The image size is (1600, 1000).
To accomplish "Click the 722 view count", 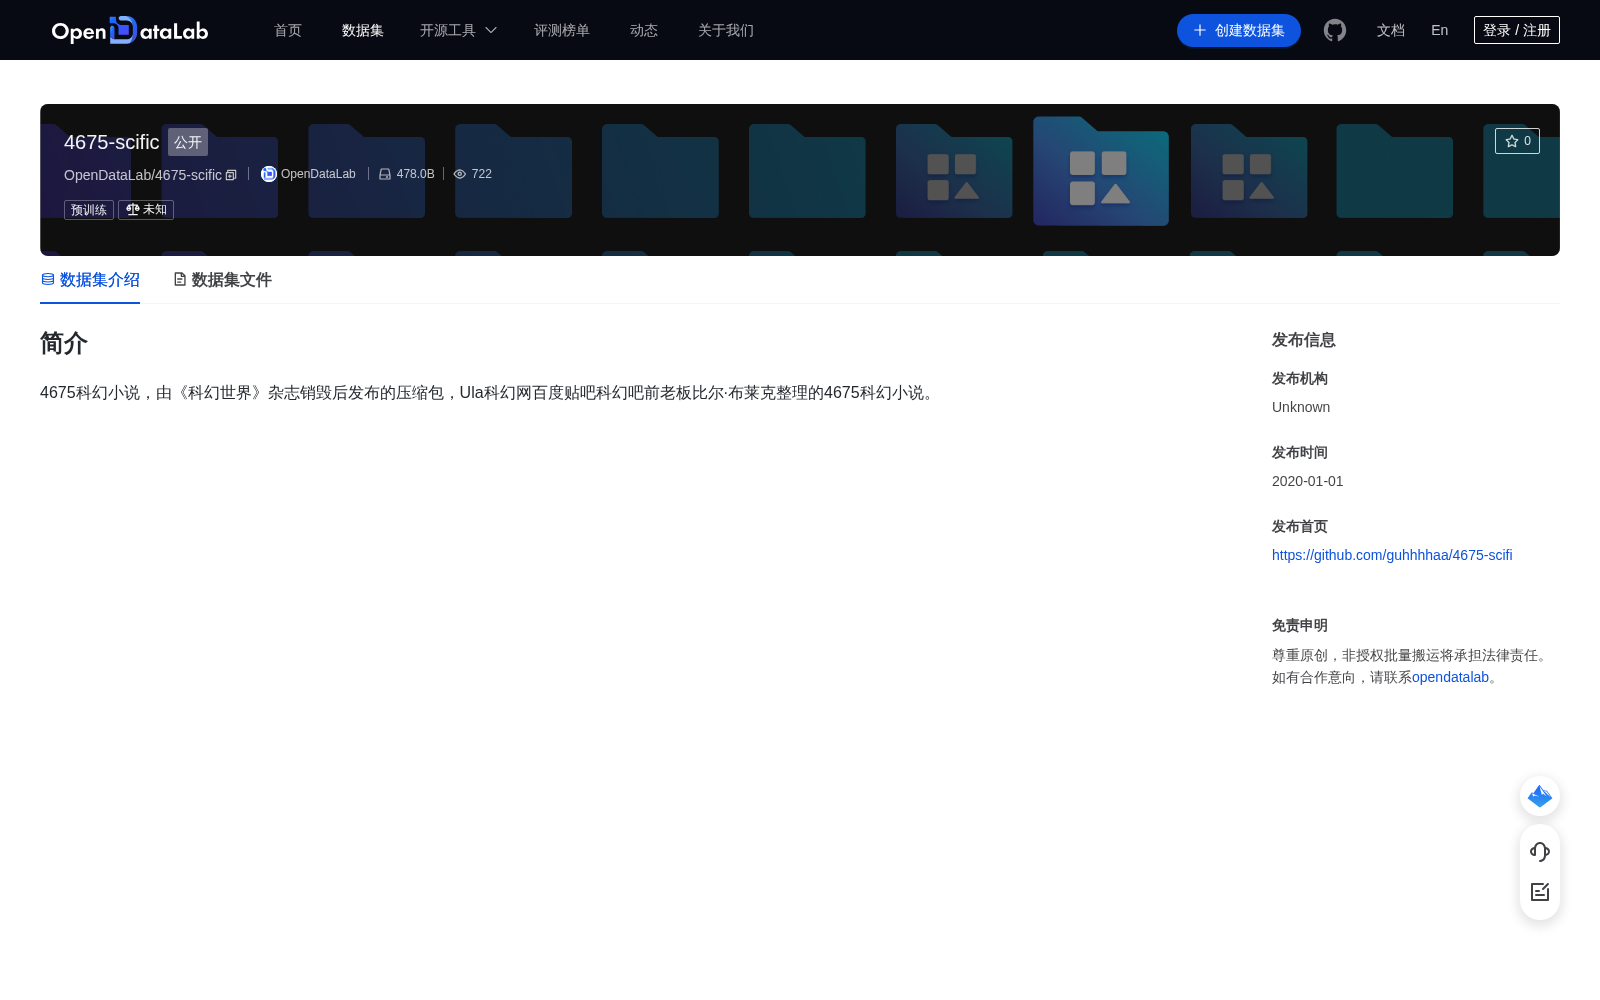I will click(x=482, y=174).
